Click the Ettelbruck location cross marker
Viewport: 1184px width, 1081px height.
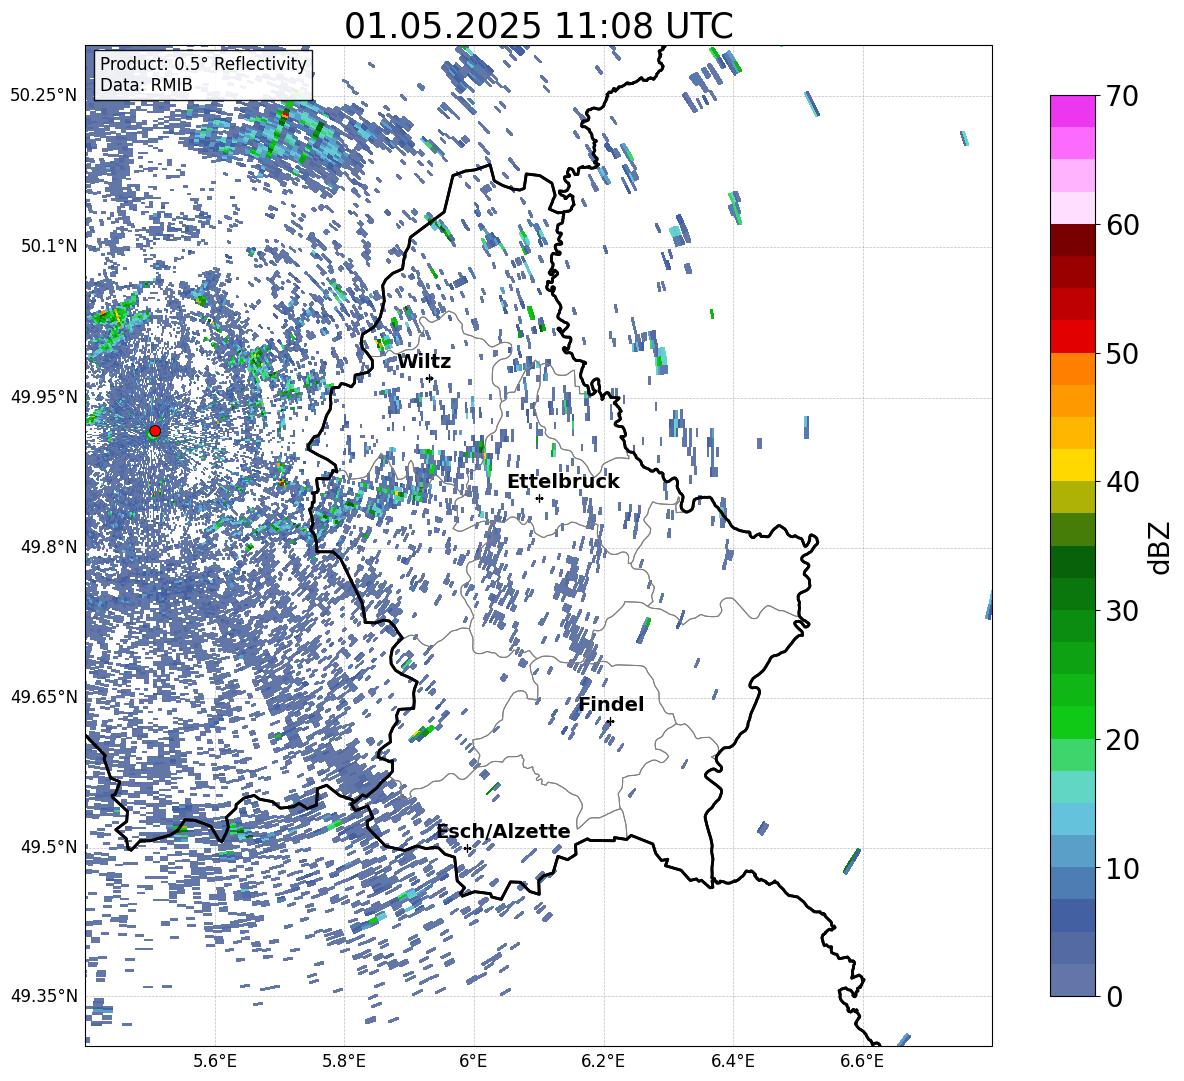pos(539,498)
